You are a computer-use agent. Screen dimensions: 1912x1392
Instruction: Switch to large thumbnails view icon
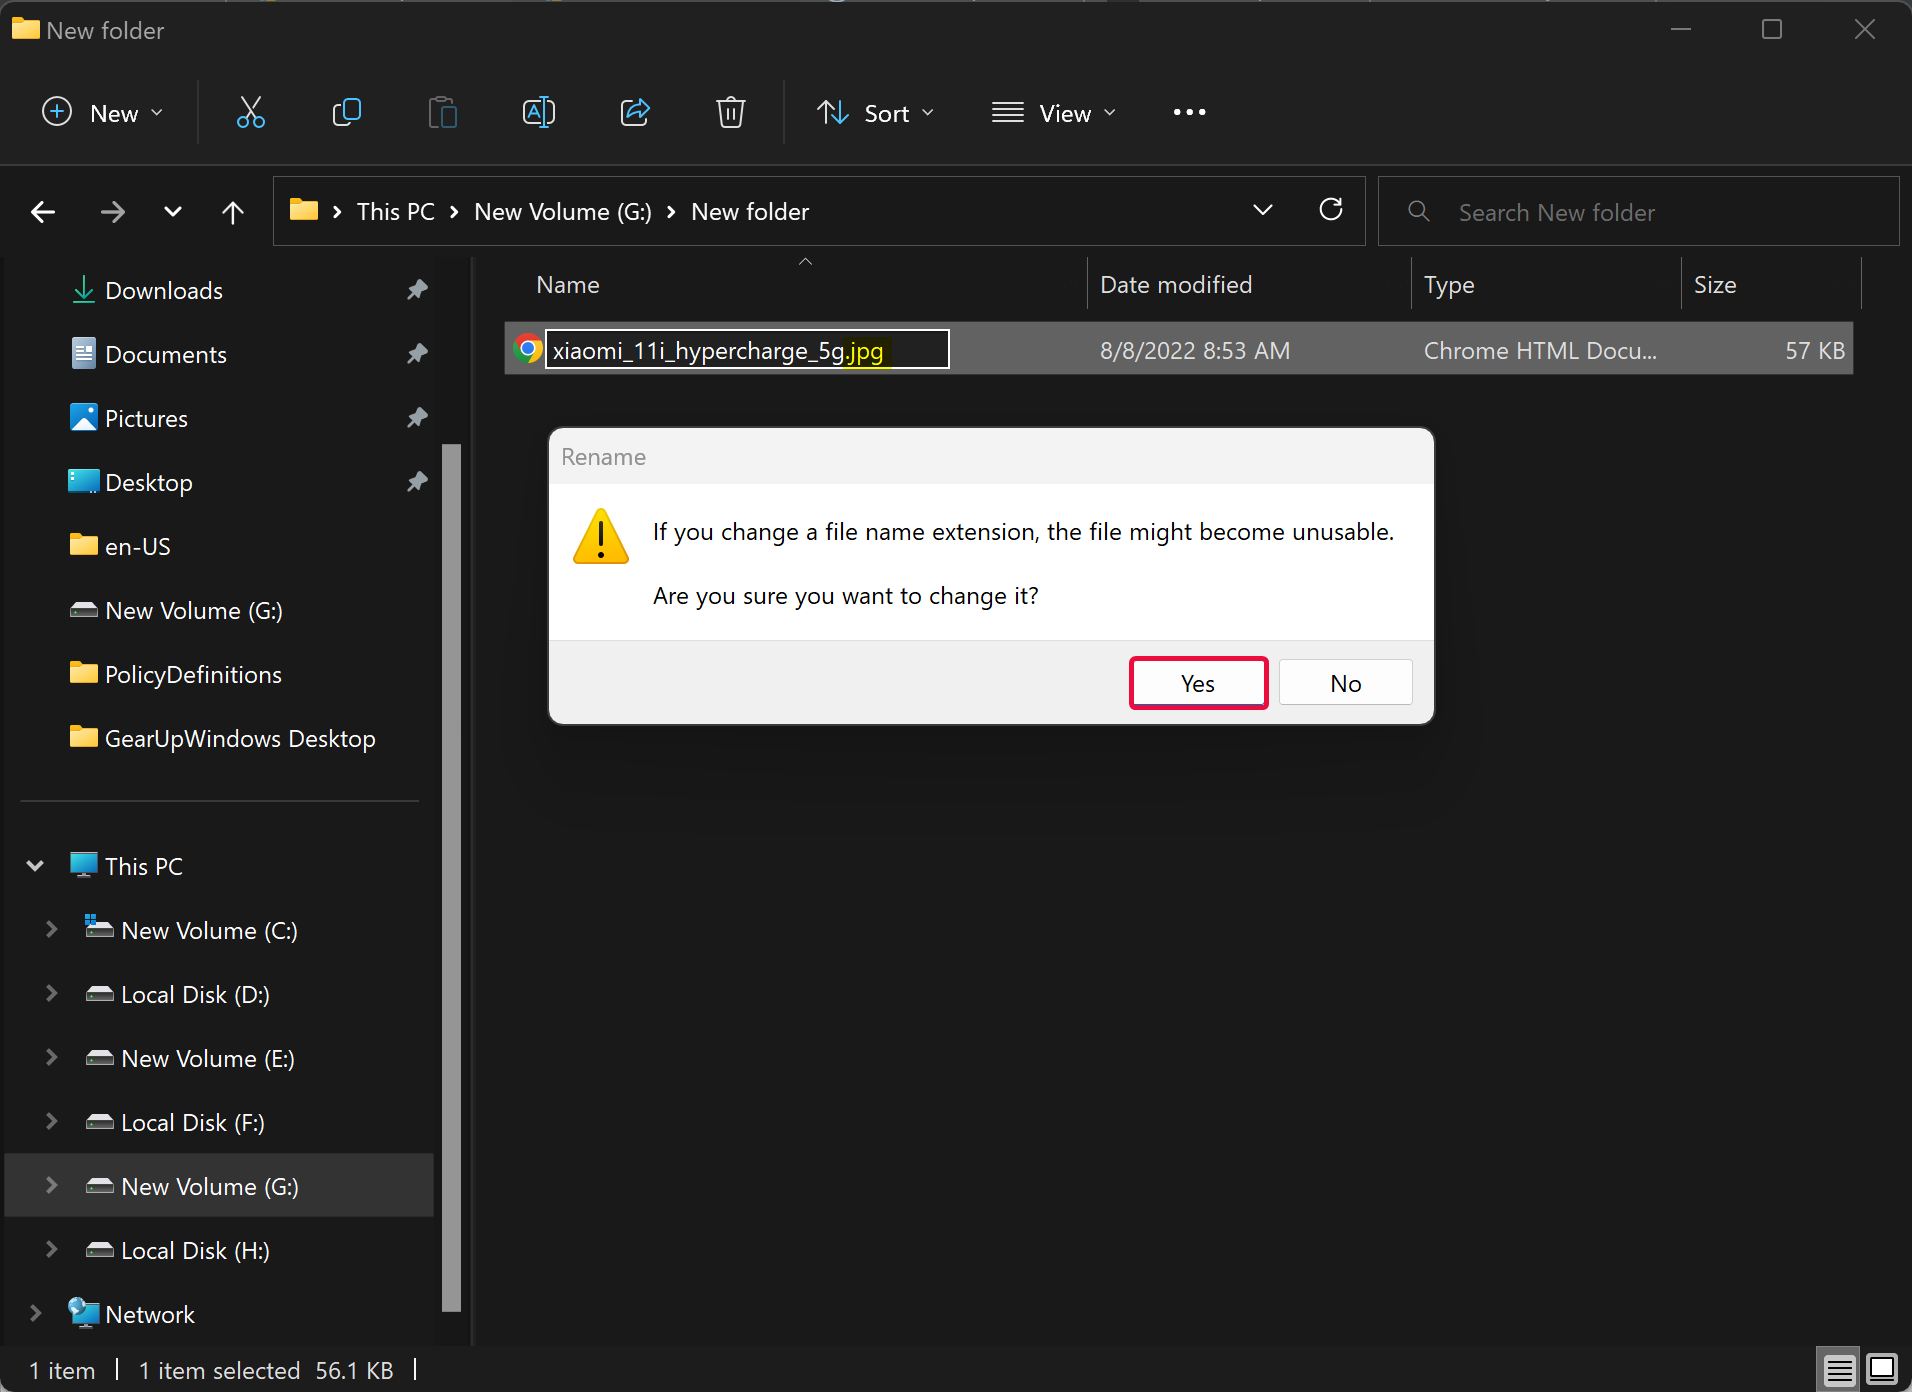pos(1882,1369)
